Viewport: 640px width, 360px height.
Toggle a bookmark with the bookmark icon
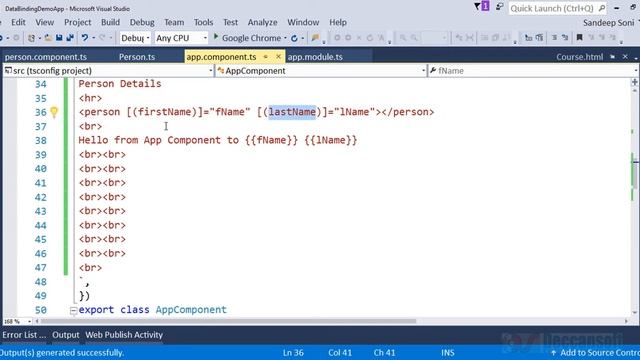pyautogui.click(x=579, y=38)
